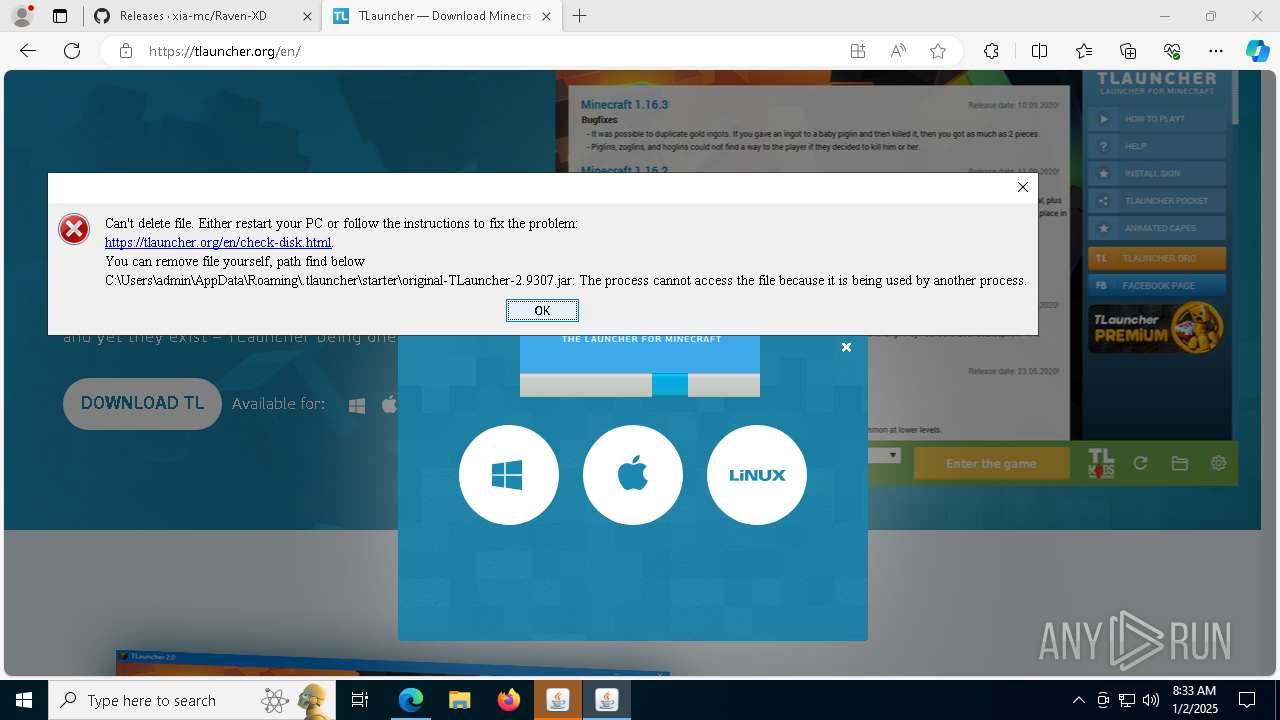This screenshot has width=1280, height=720.
Task: View site information lock icon
Action: click(x=126, y=51)
